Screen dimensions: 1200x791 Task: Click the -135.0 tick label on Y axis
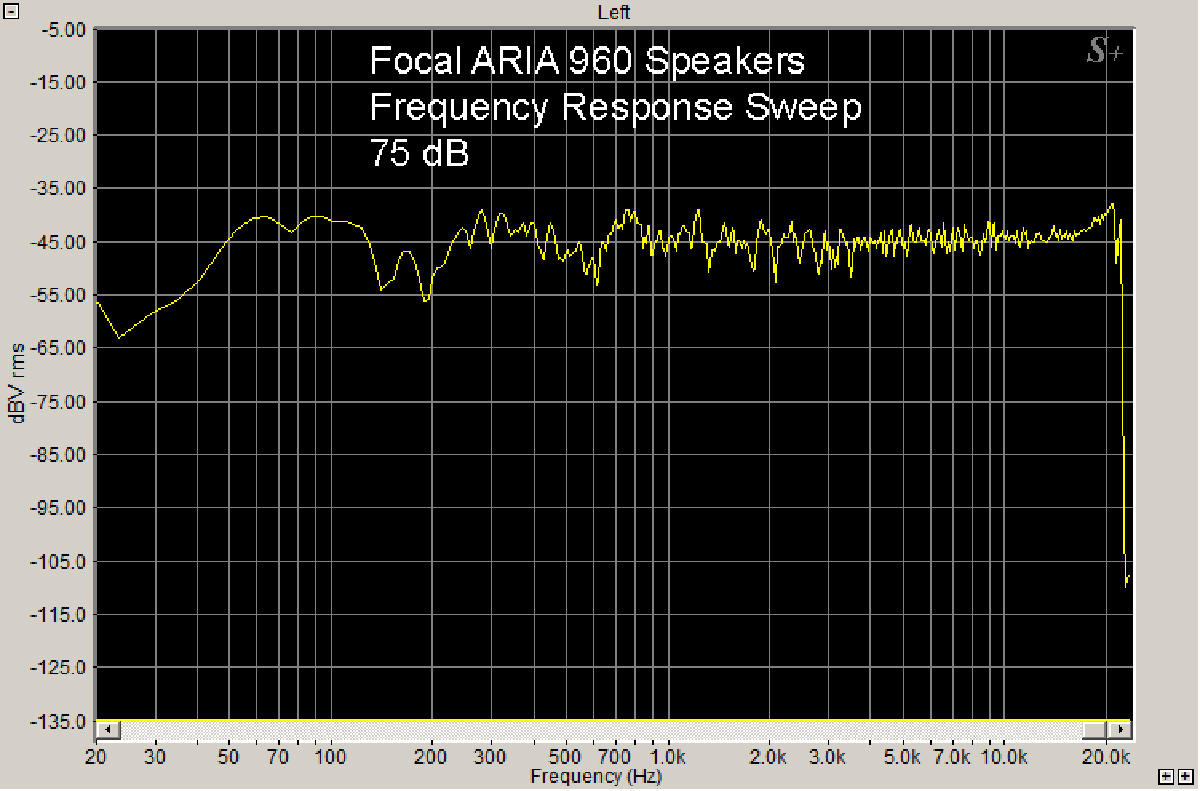pos(62,721)
